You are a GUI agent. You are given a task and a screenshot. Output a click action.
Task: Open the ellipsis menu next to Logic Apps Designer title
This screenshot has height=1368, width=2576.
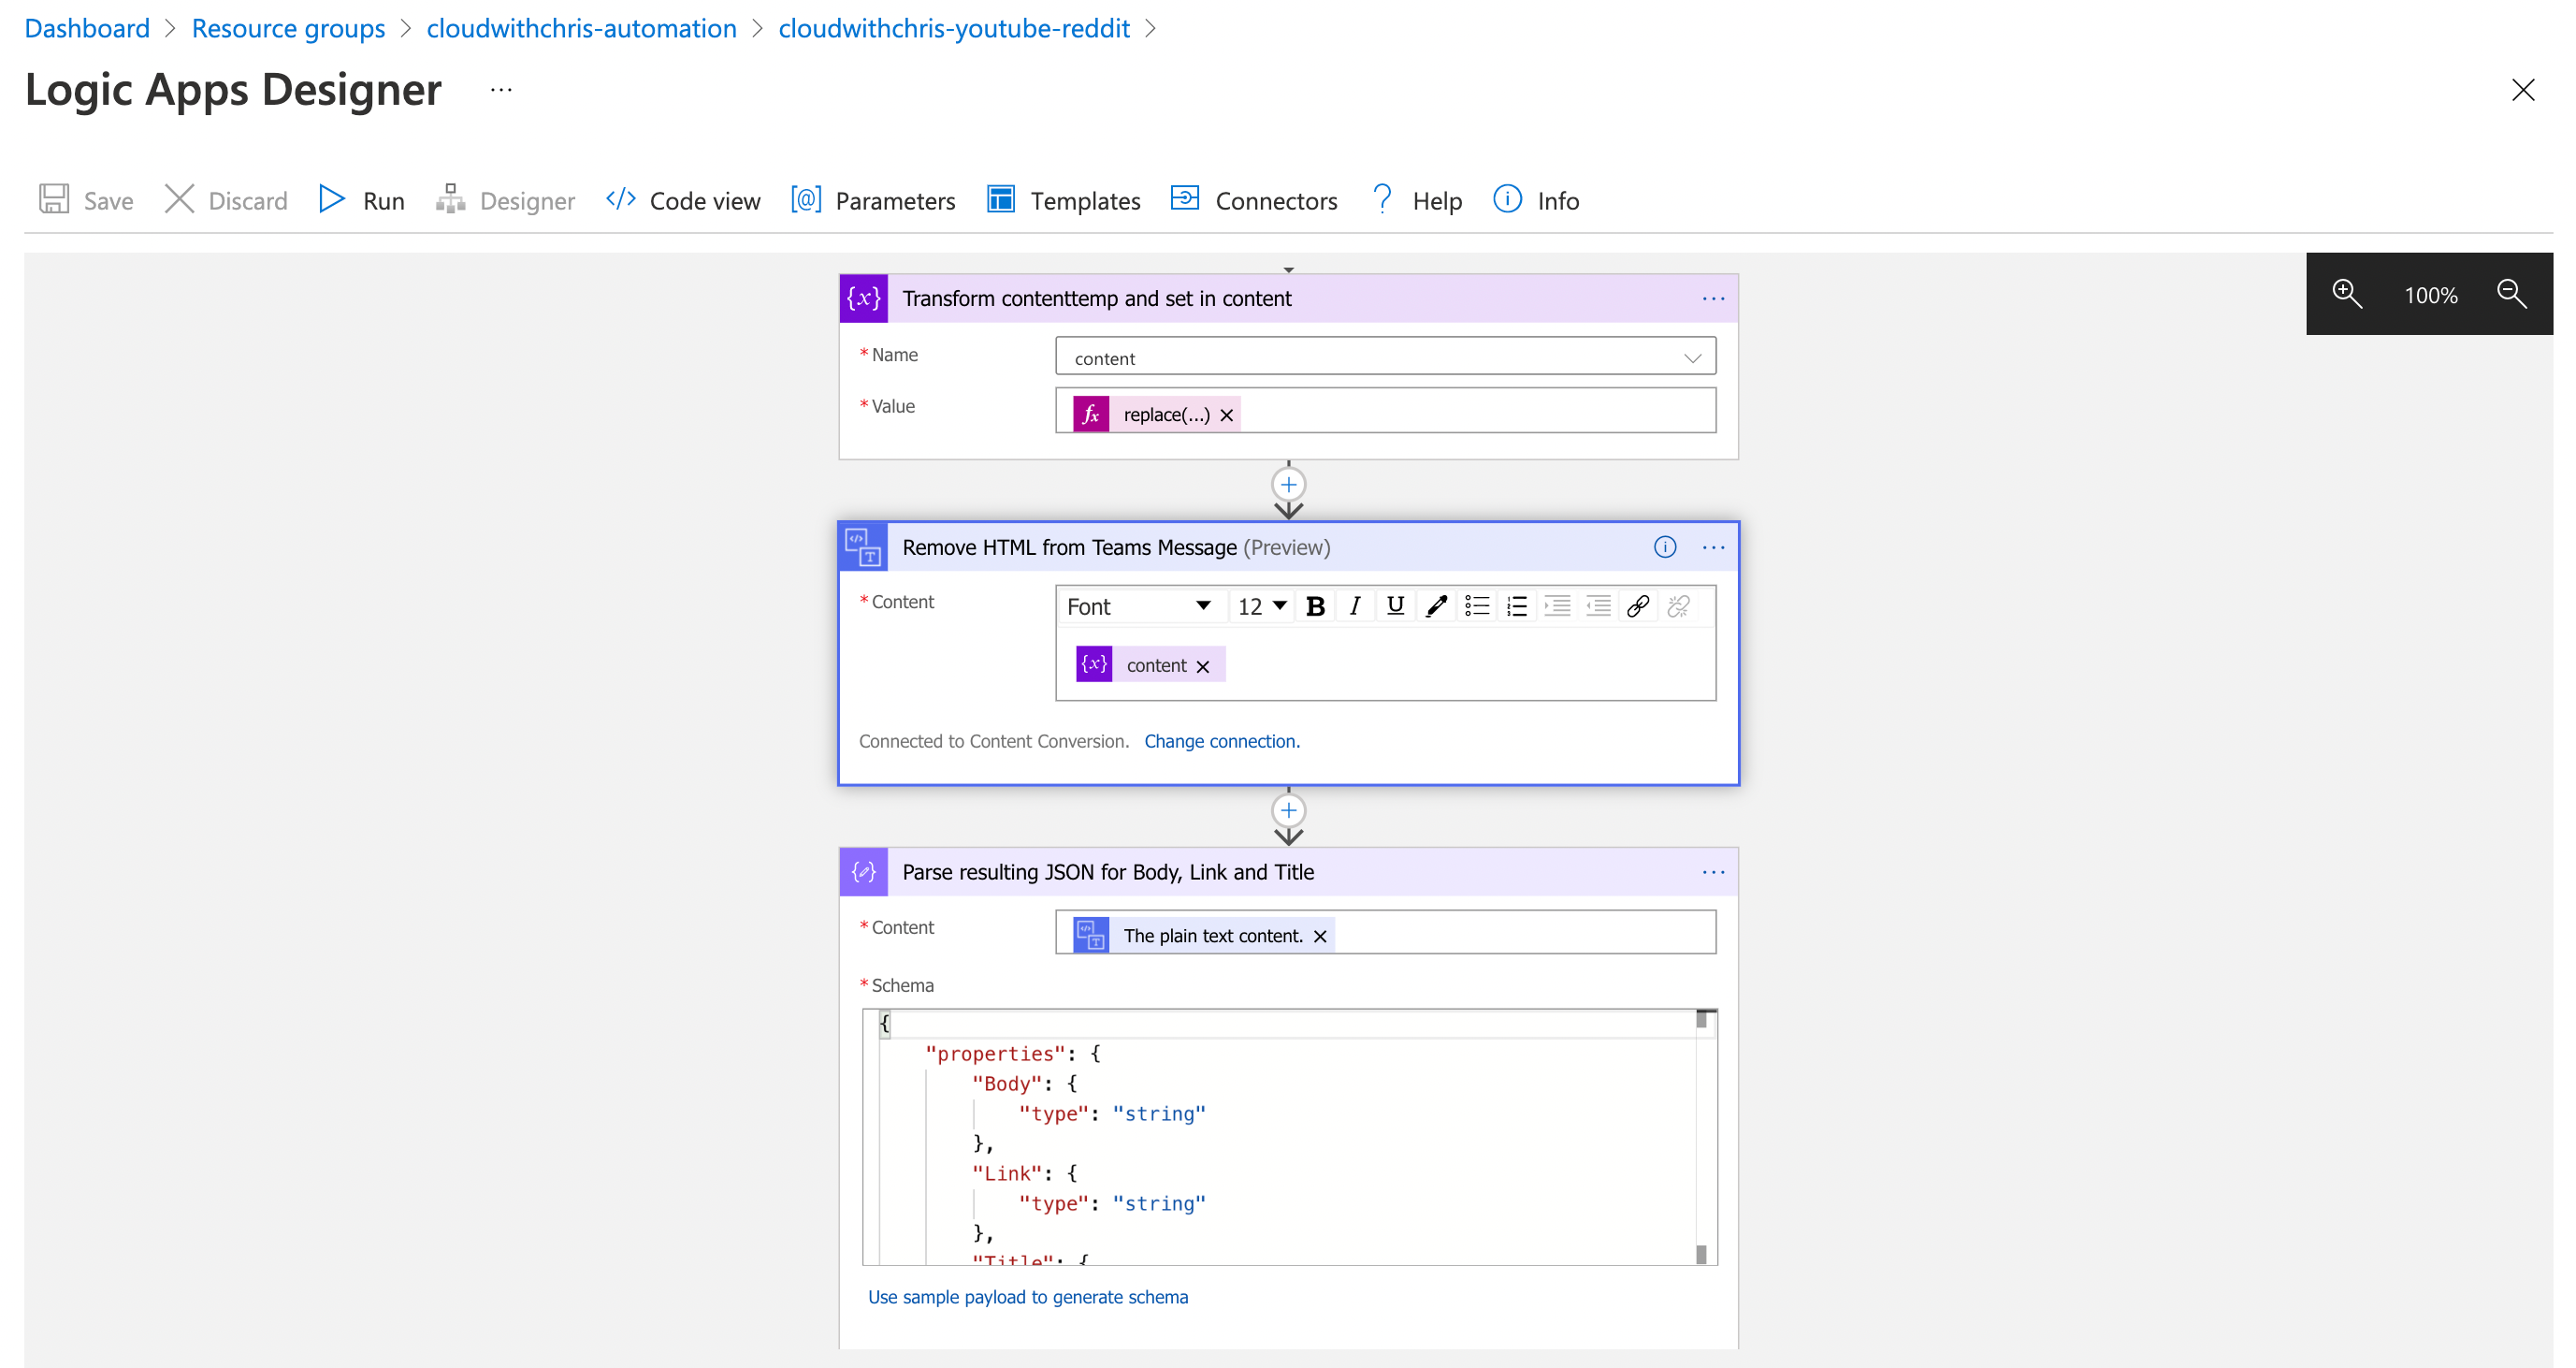coord(501,90)
